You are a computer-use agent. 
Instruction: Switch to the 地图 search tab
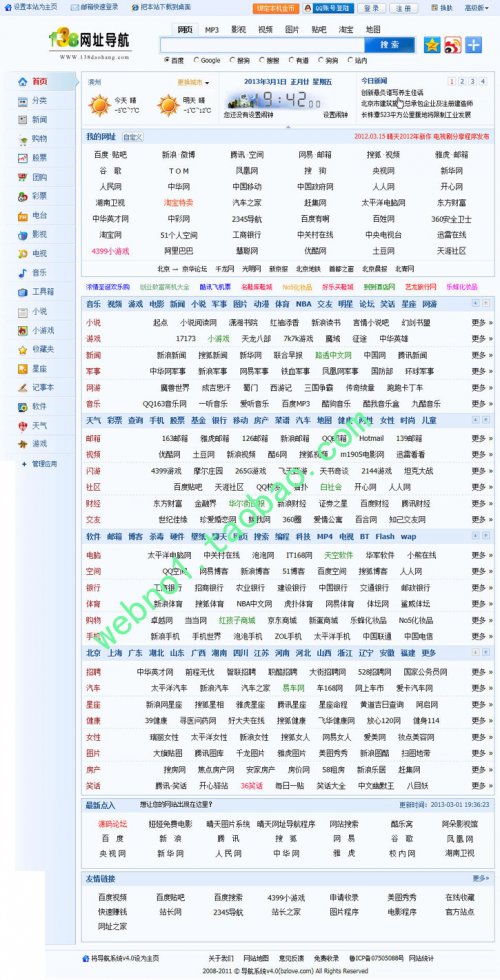click(x=373, y=29)
